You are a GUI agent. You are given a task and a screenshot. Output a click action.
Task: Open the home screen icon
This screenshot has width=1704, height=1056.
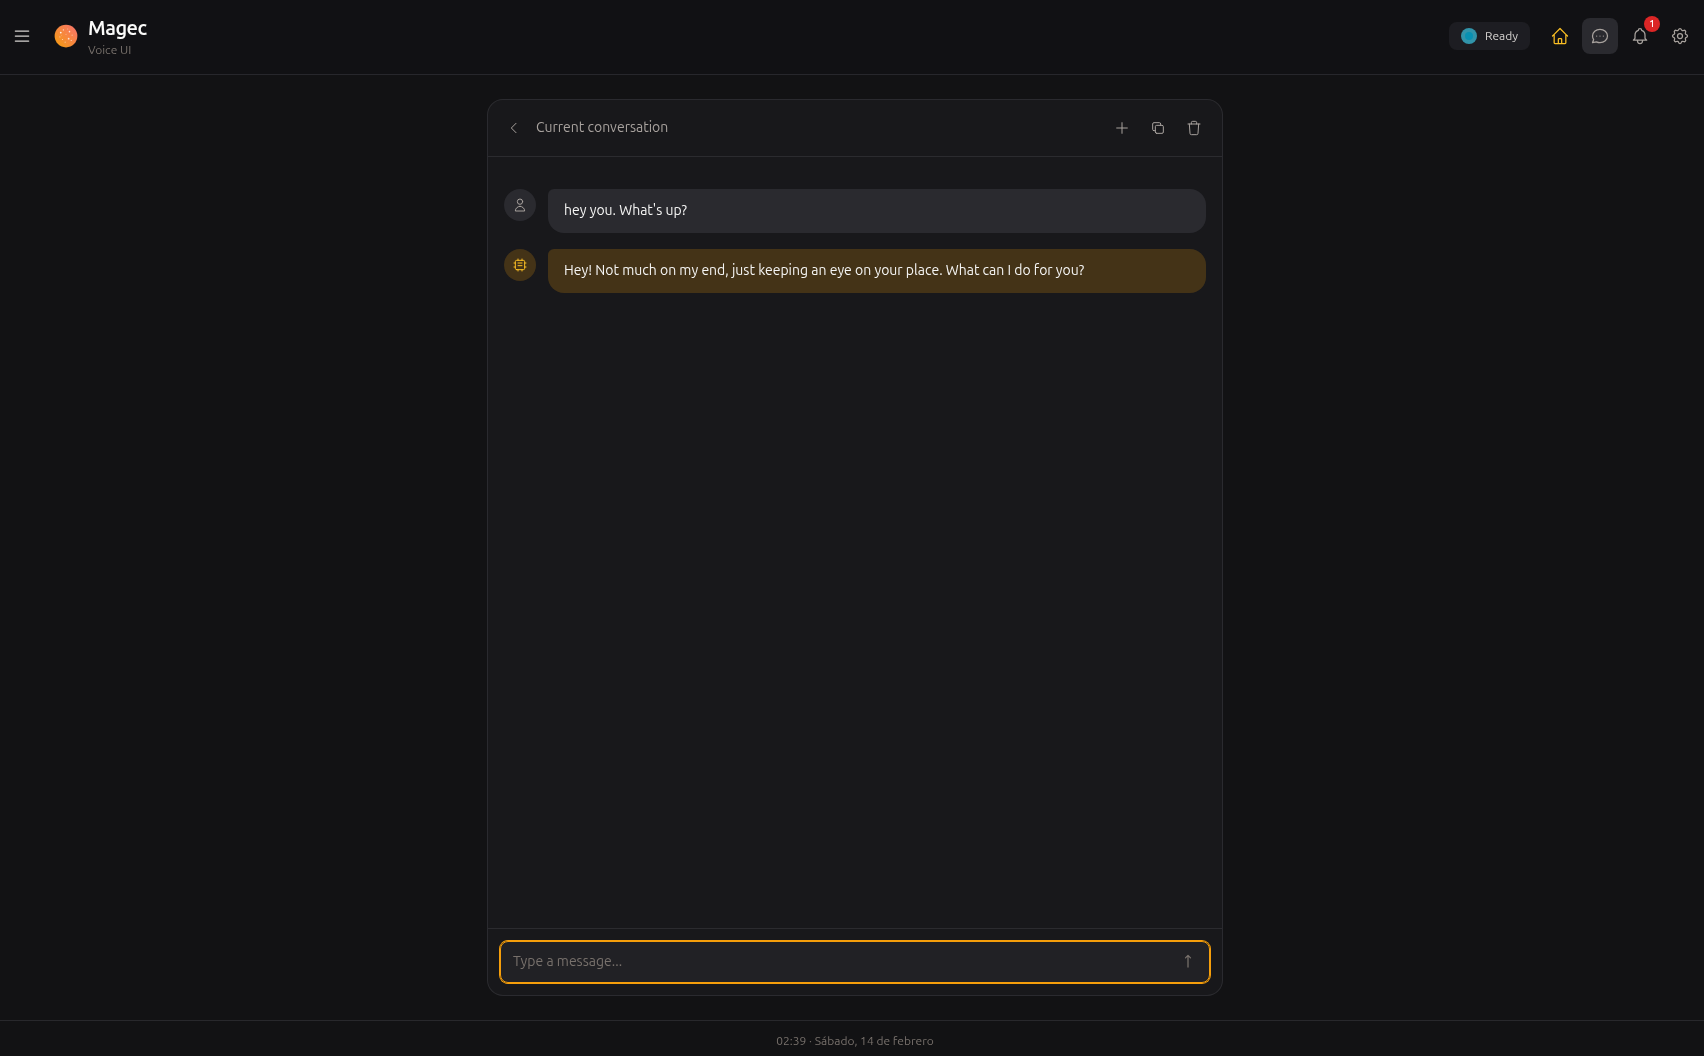click(x=1560, y=36)
